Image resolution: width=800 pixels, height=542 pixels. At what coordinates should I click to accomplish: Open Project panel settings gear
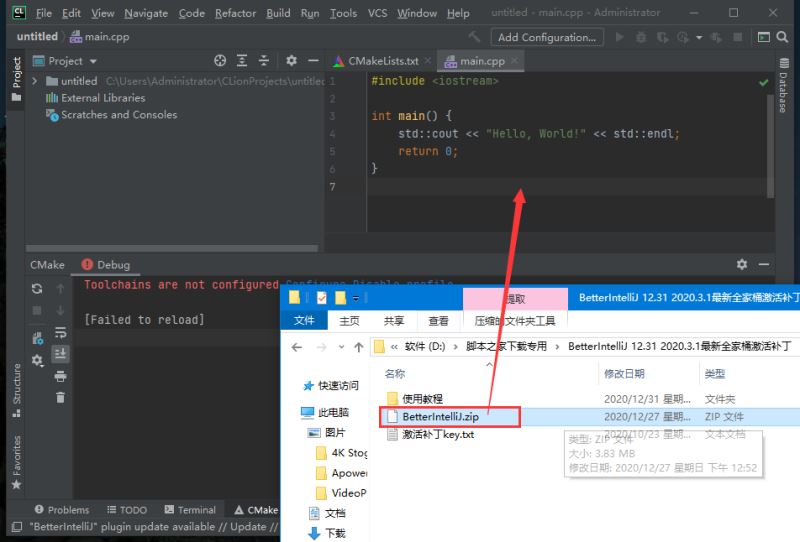pyautogui.click(x=291, y=61)
